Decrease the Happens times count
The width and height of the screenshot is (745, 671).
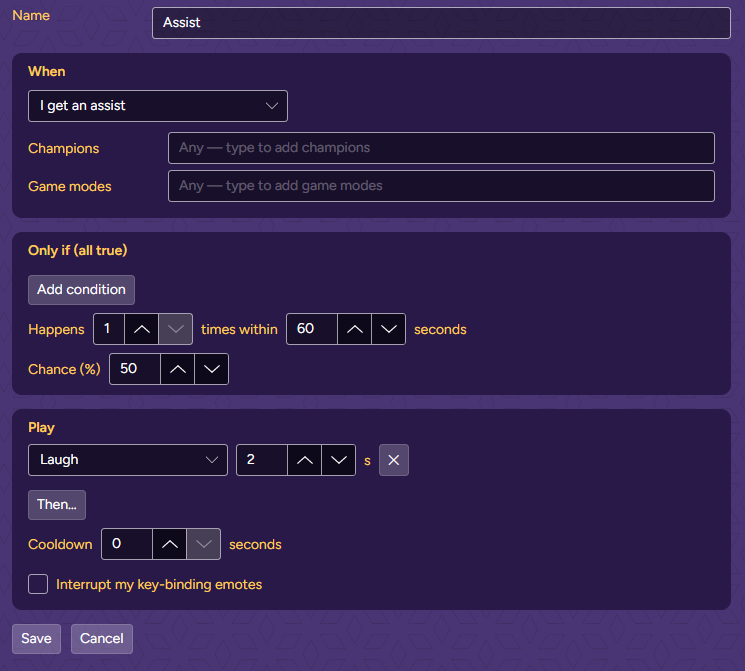tap(175, 329)
